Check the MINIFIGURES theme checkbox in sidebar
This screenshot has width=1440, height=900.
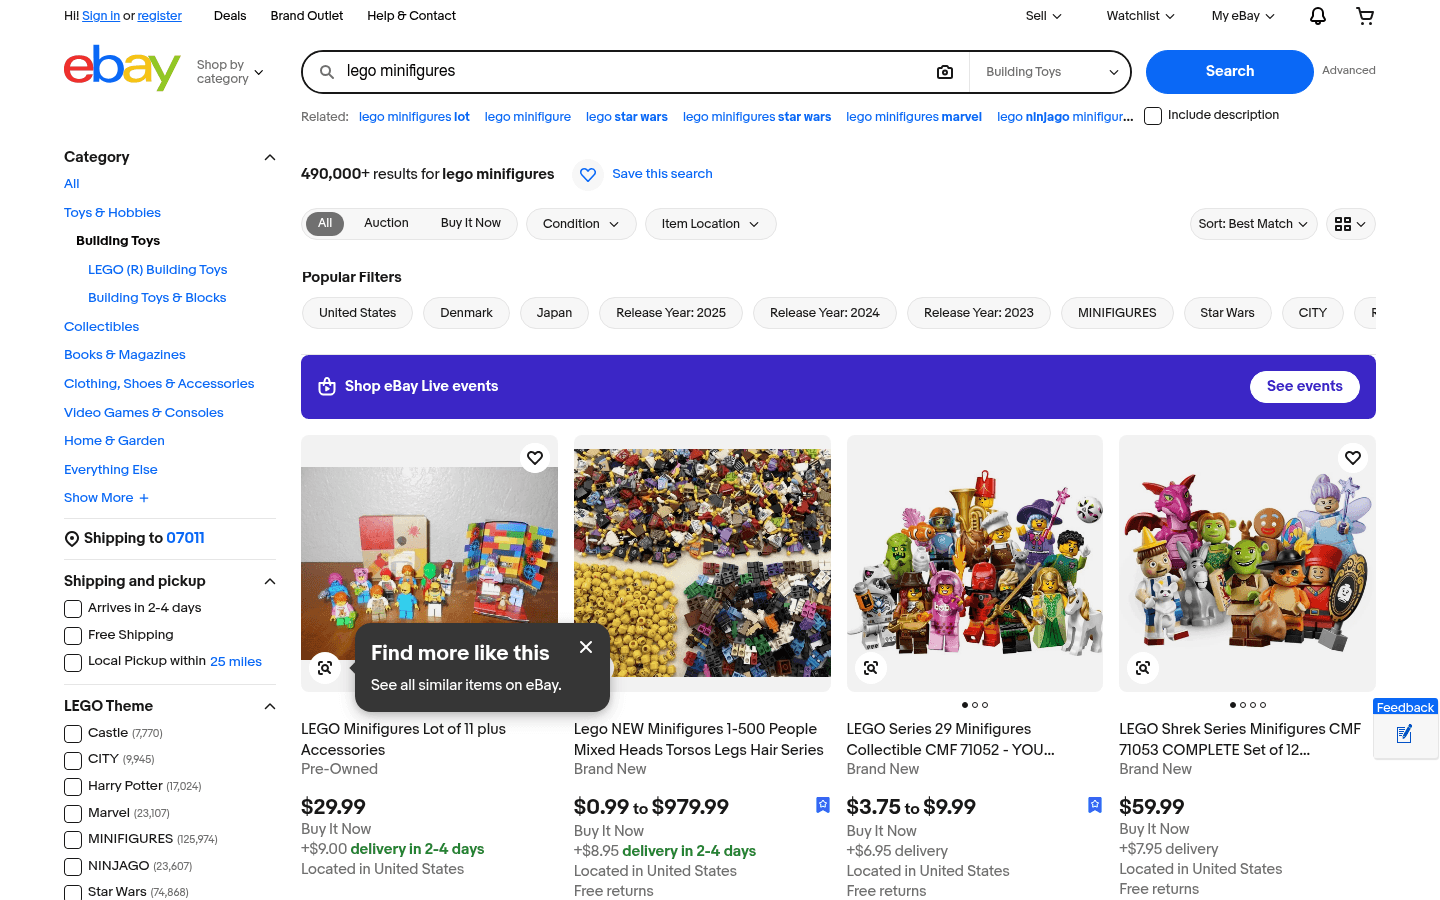[x=73, y=840]
